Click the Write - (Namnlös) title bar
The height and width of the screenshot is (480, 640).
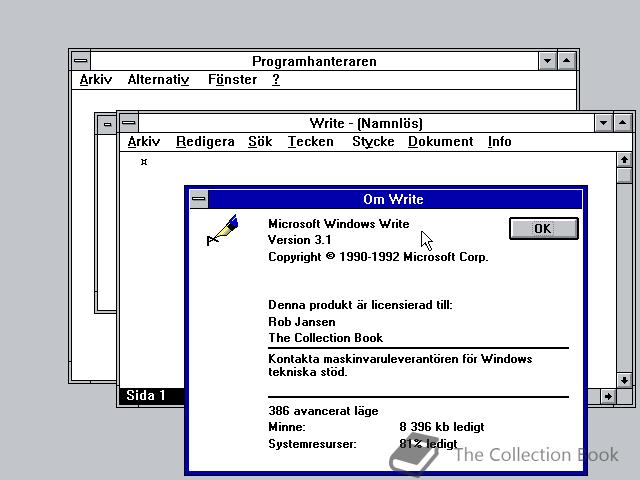click(x=366, y=123)
